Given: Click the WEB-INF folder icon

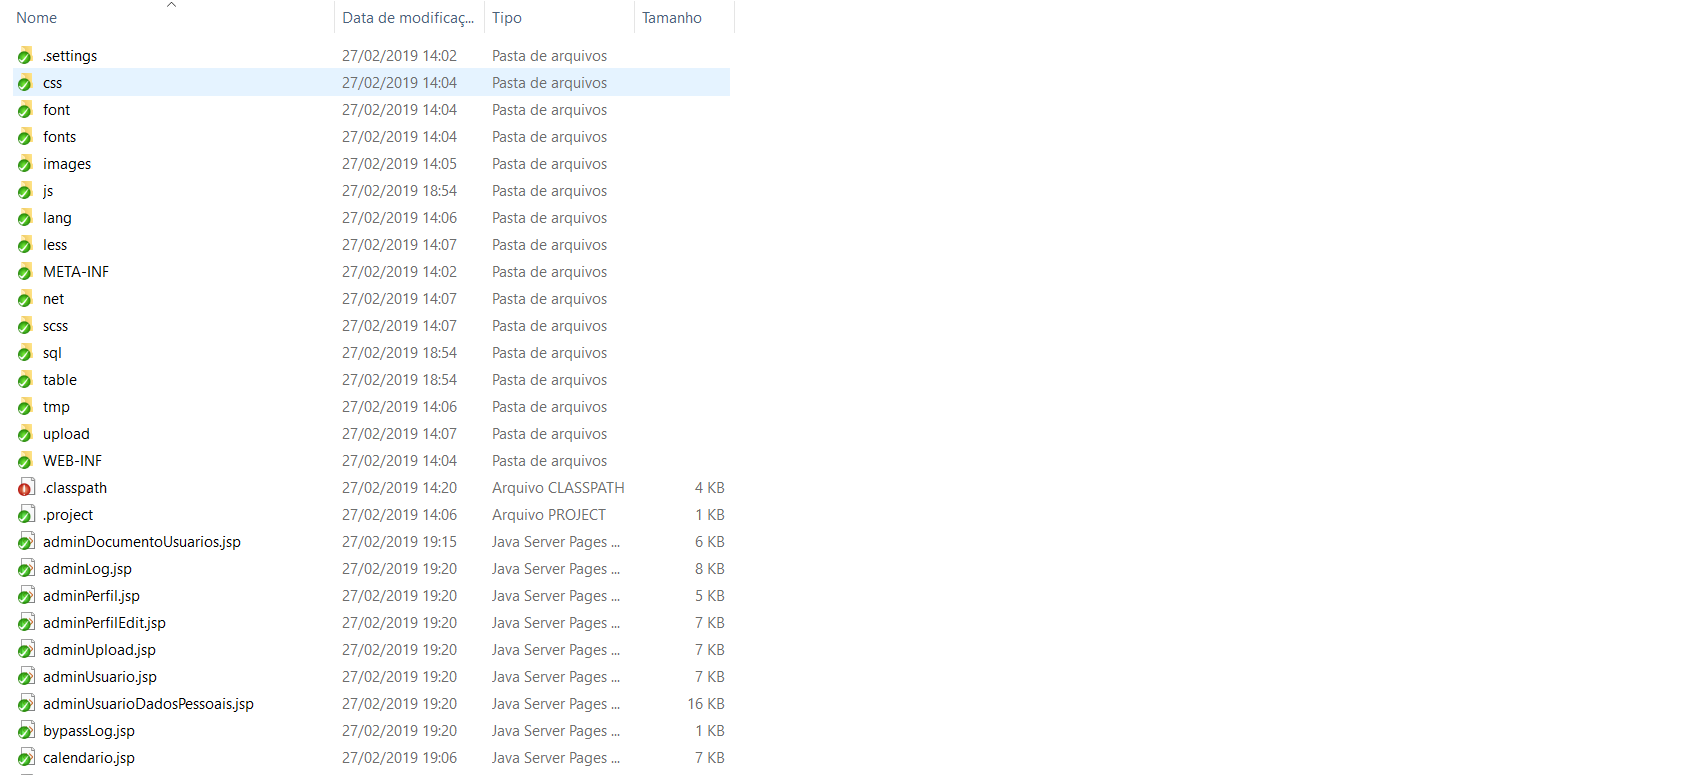Looking at the screenshot, I should click(25, 461).
